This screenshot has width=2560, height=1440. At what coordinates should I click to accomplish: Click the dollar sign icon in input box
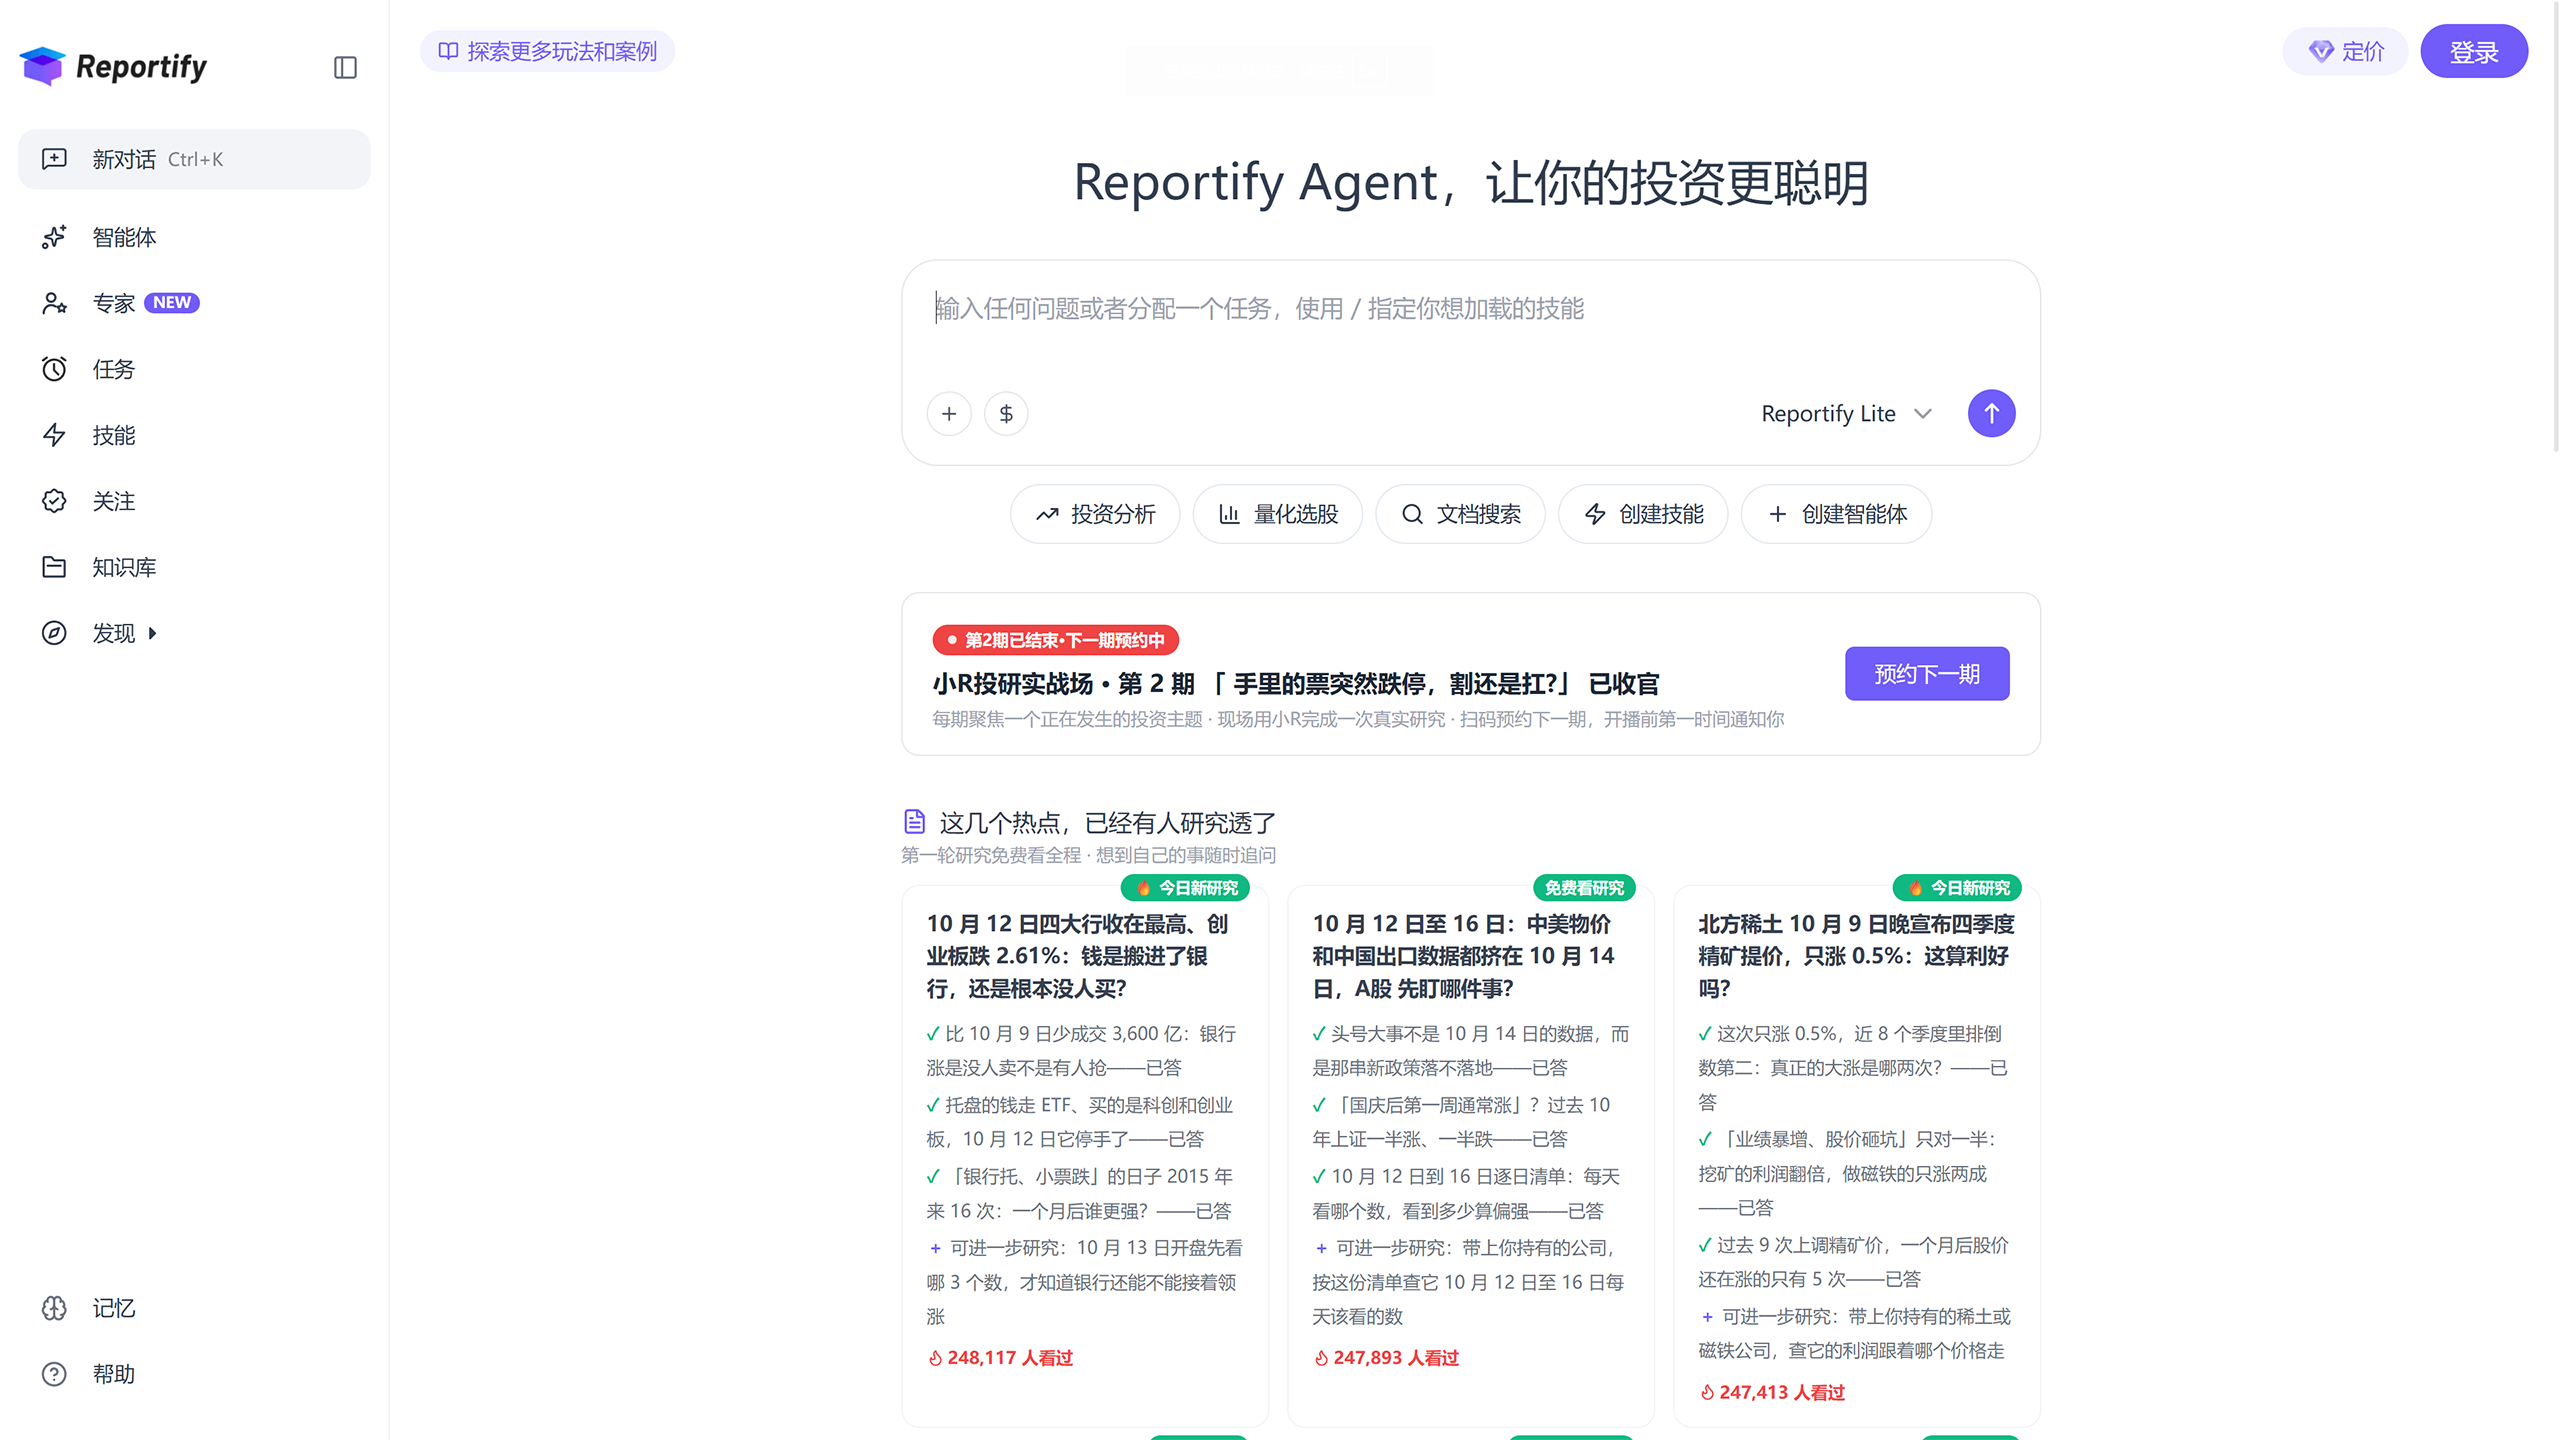pyautogui.click(x=1006, y=414)
